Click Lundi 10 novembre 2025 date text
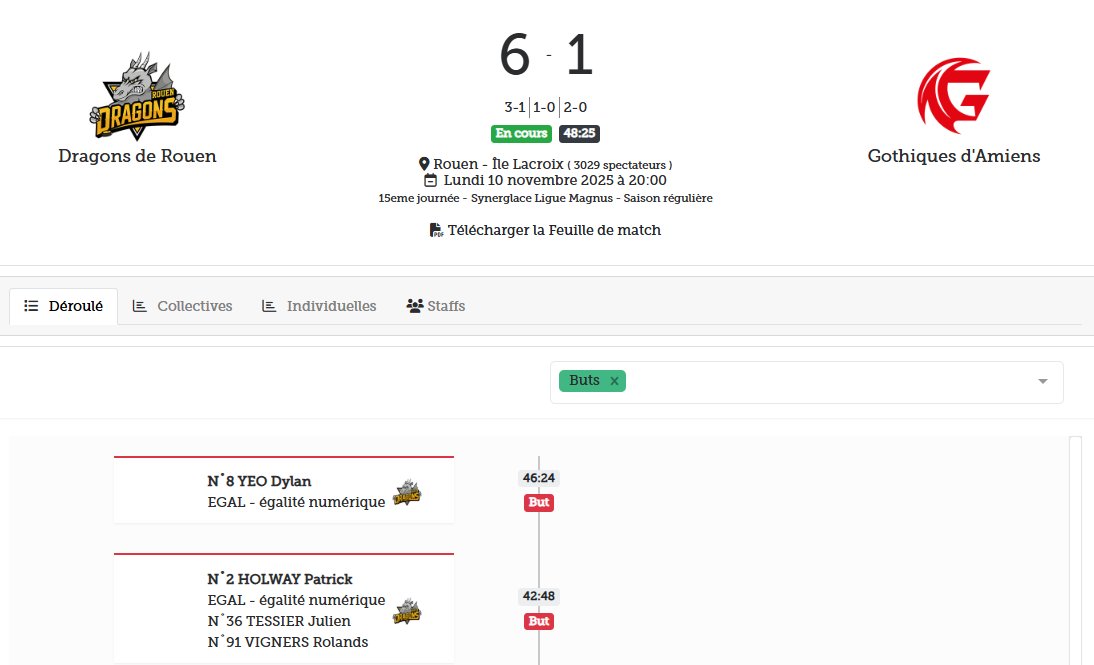 click(x=555, y=180)
